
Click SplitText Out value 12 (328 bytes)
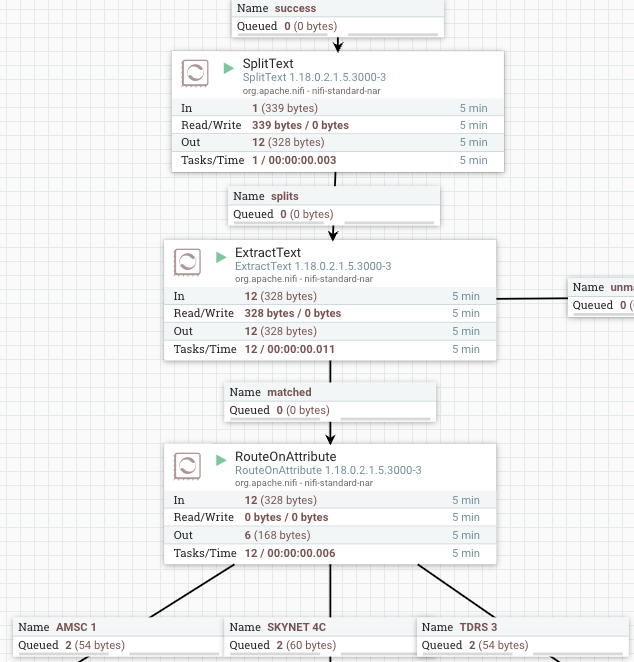[288, 142]
